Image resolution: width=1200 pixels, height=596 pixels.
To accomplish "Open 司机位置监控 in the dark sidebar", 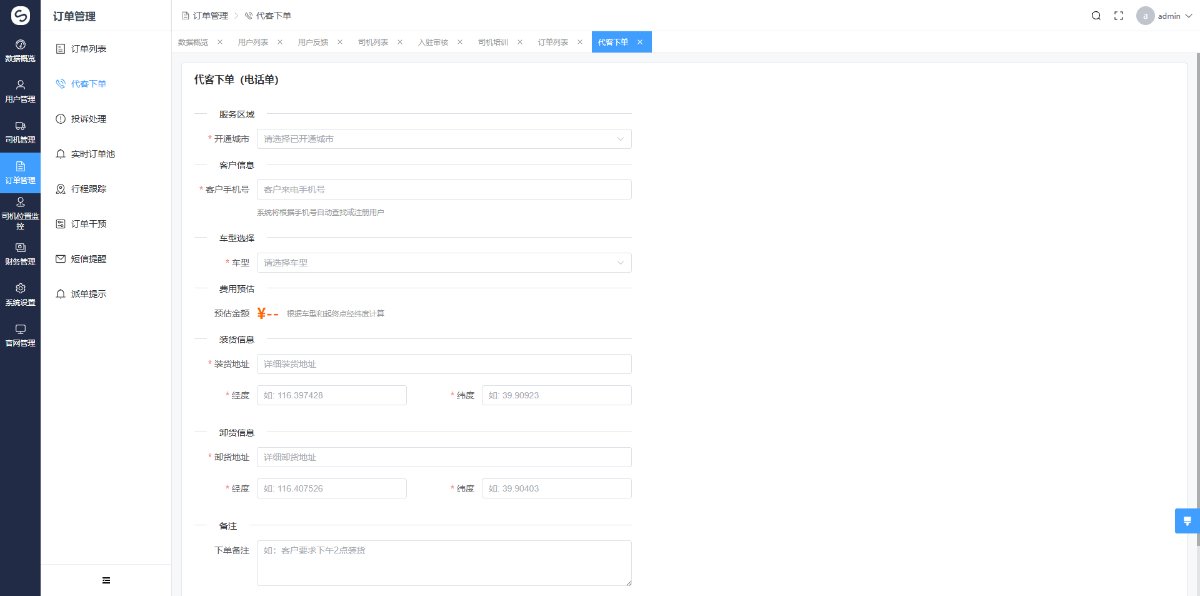I will [20, 214].
